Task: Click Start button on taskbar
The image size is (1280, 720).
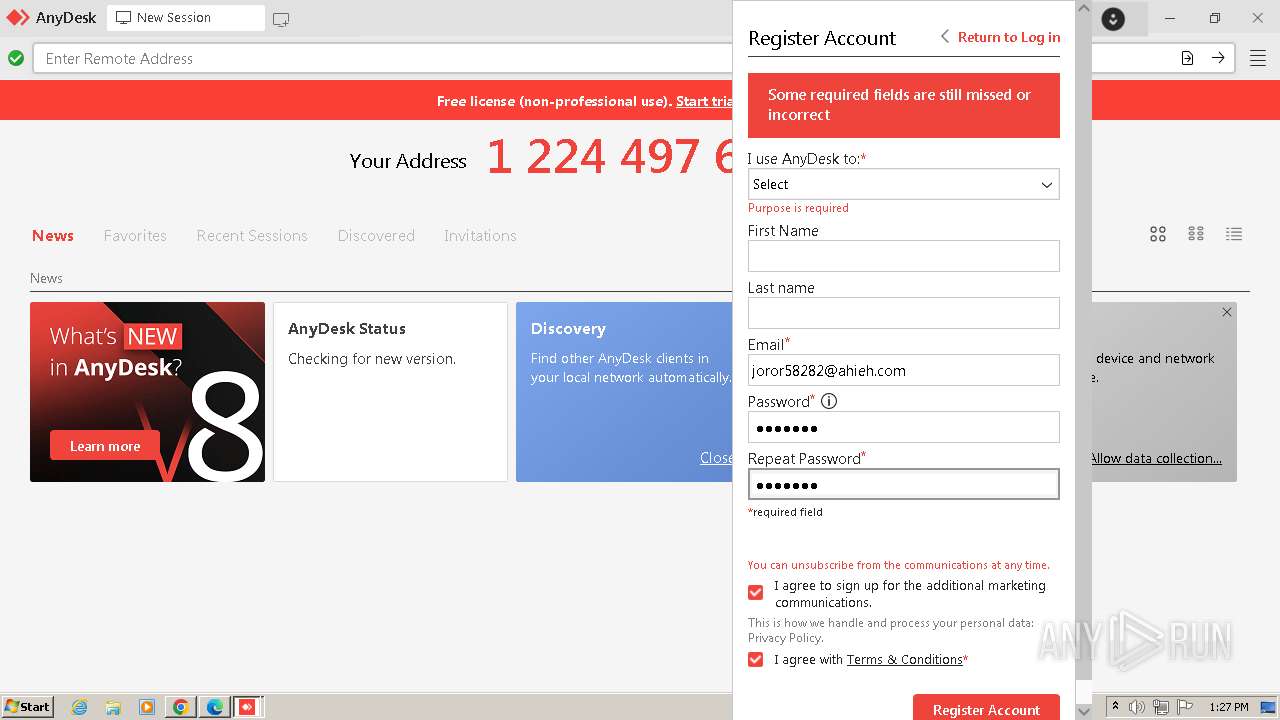Action: click(x=27, y=707)
